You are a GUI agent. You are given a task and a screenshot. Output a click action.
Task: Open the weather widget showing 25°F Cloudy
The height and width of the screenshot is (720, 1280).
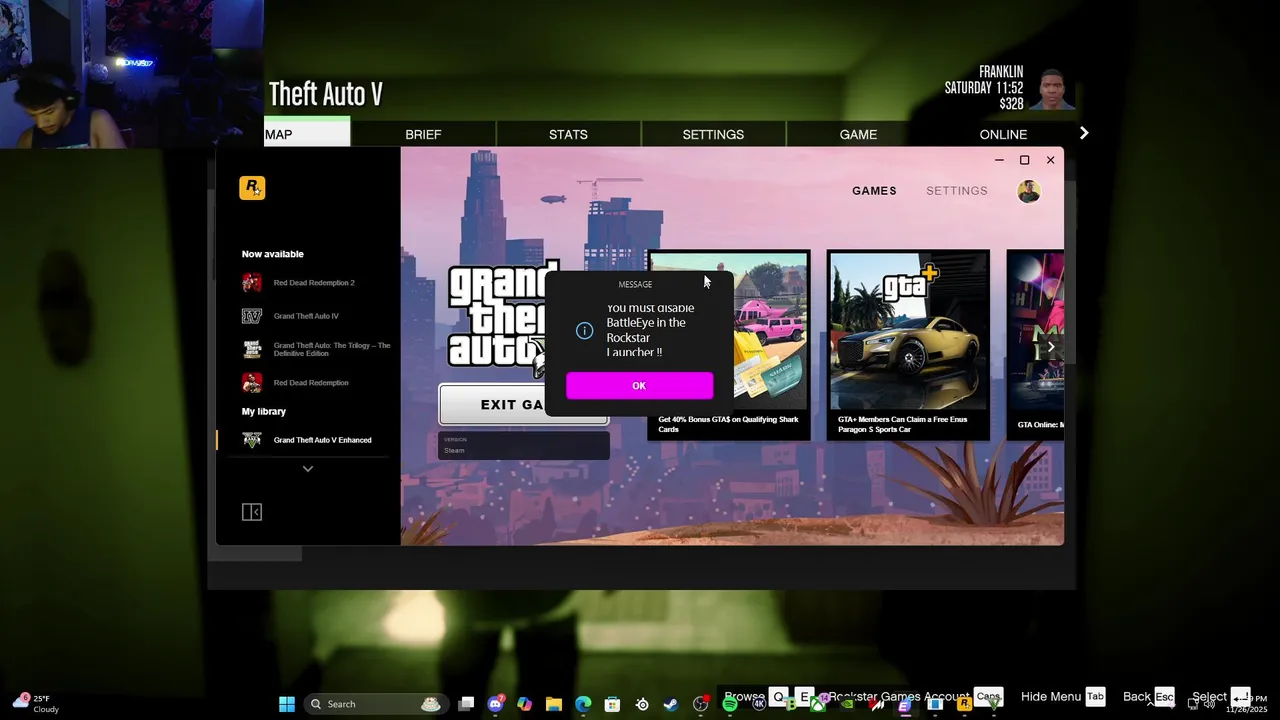point(37,703)
